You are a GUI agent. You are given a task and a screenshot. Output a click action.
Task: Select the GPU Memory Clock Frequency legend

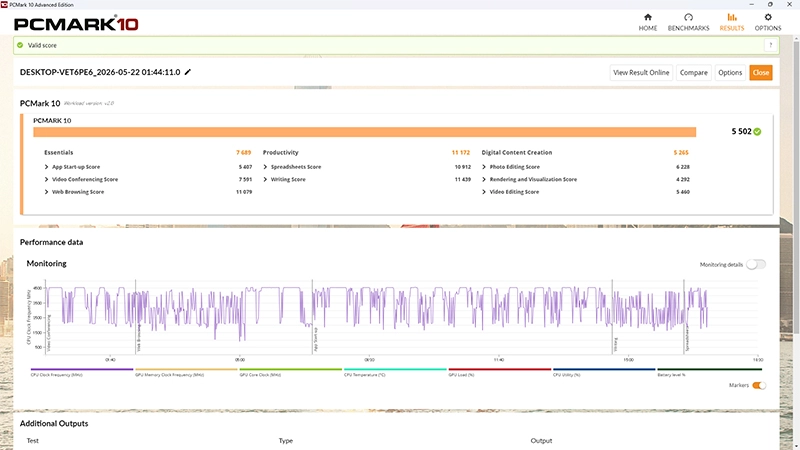click(186, 372)
